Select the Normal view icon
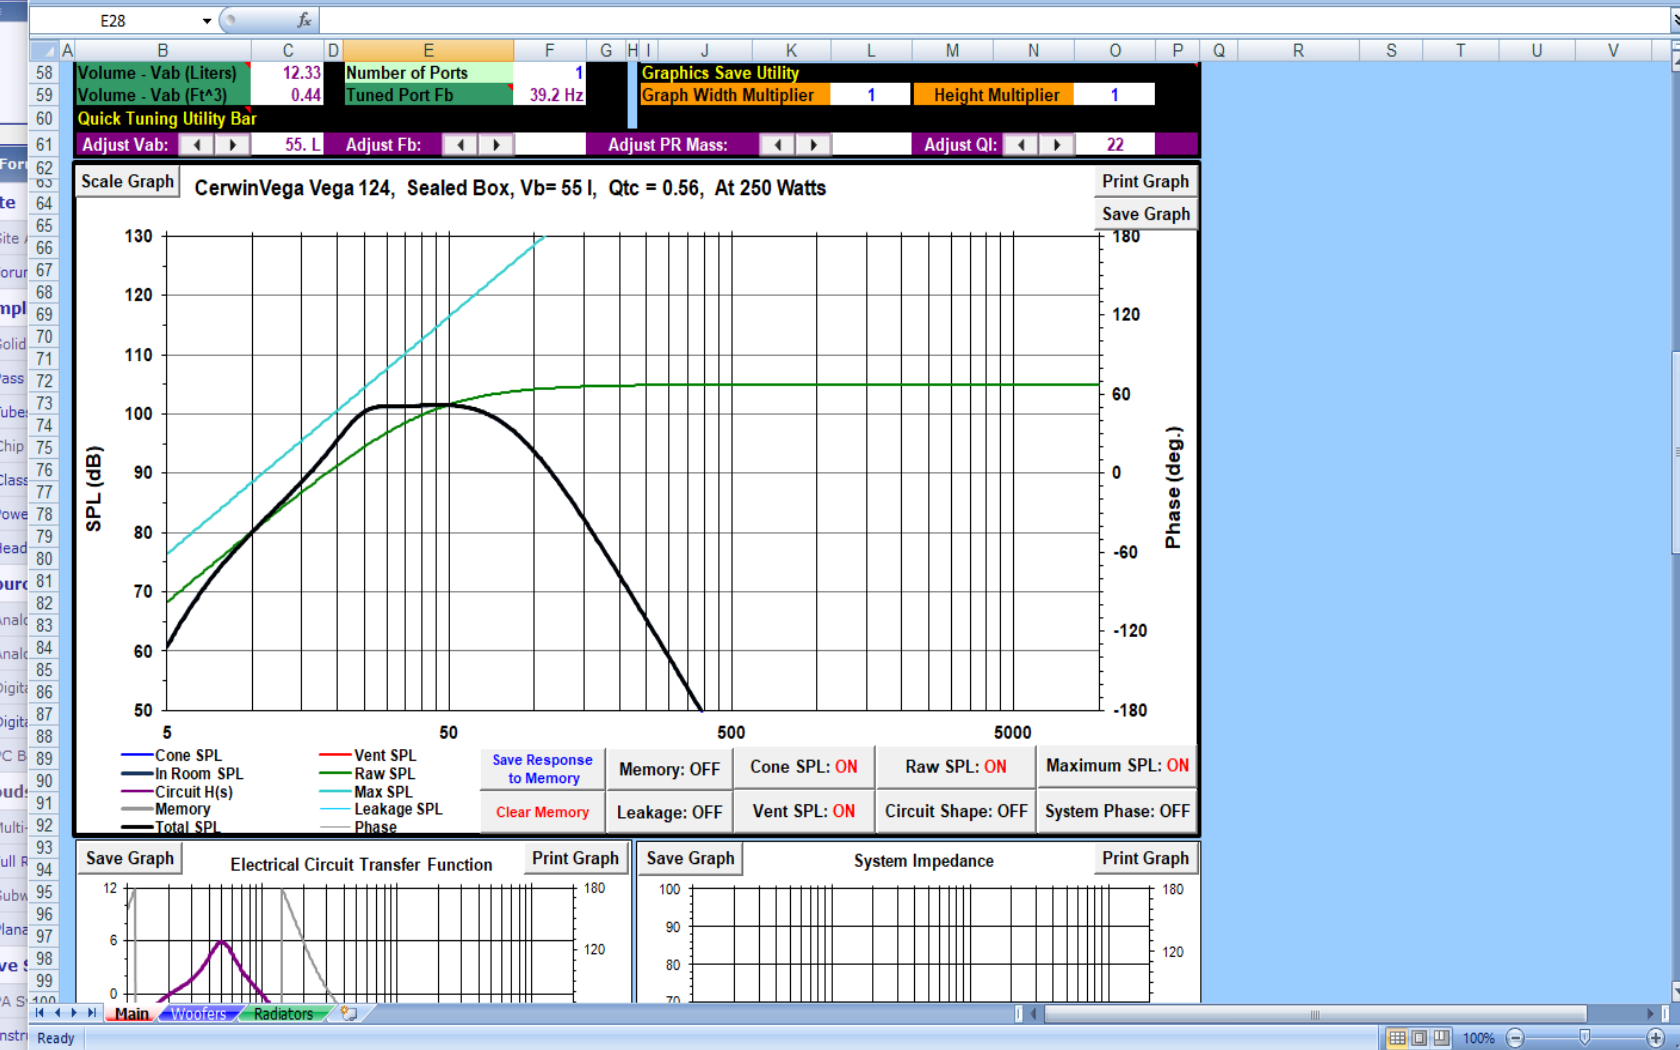The width and height of the screenshot is (1680, 1050). 1397,1038
